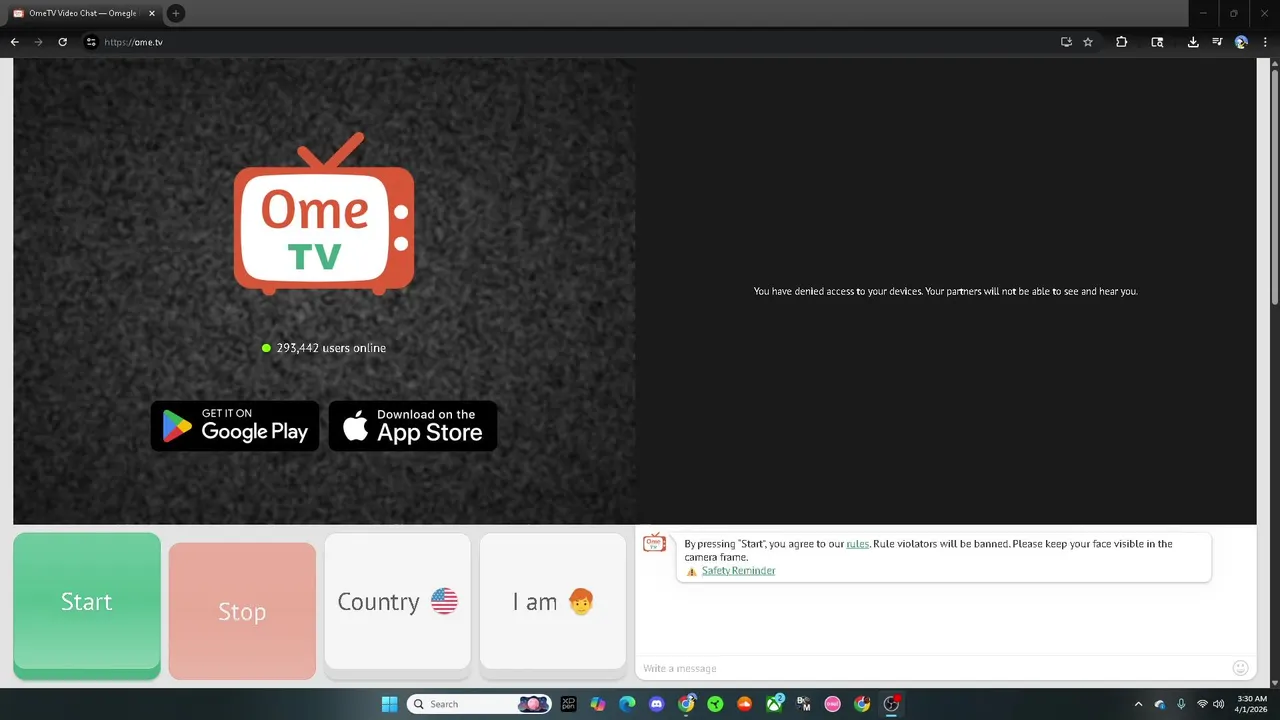Open Microsoft Edge from the taskbar
The width and height of the screenshot is (1280, 720).
pos(627,704)
